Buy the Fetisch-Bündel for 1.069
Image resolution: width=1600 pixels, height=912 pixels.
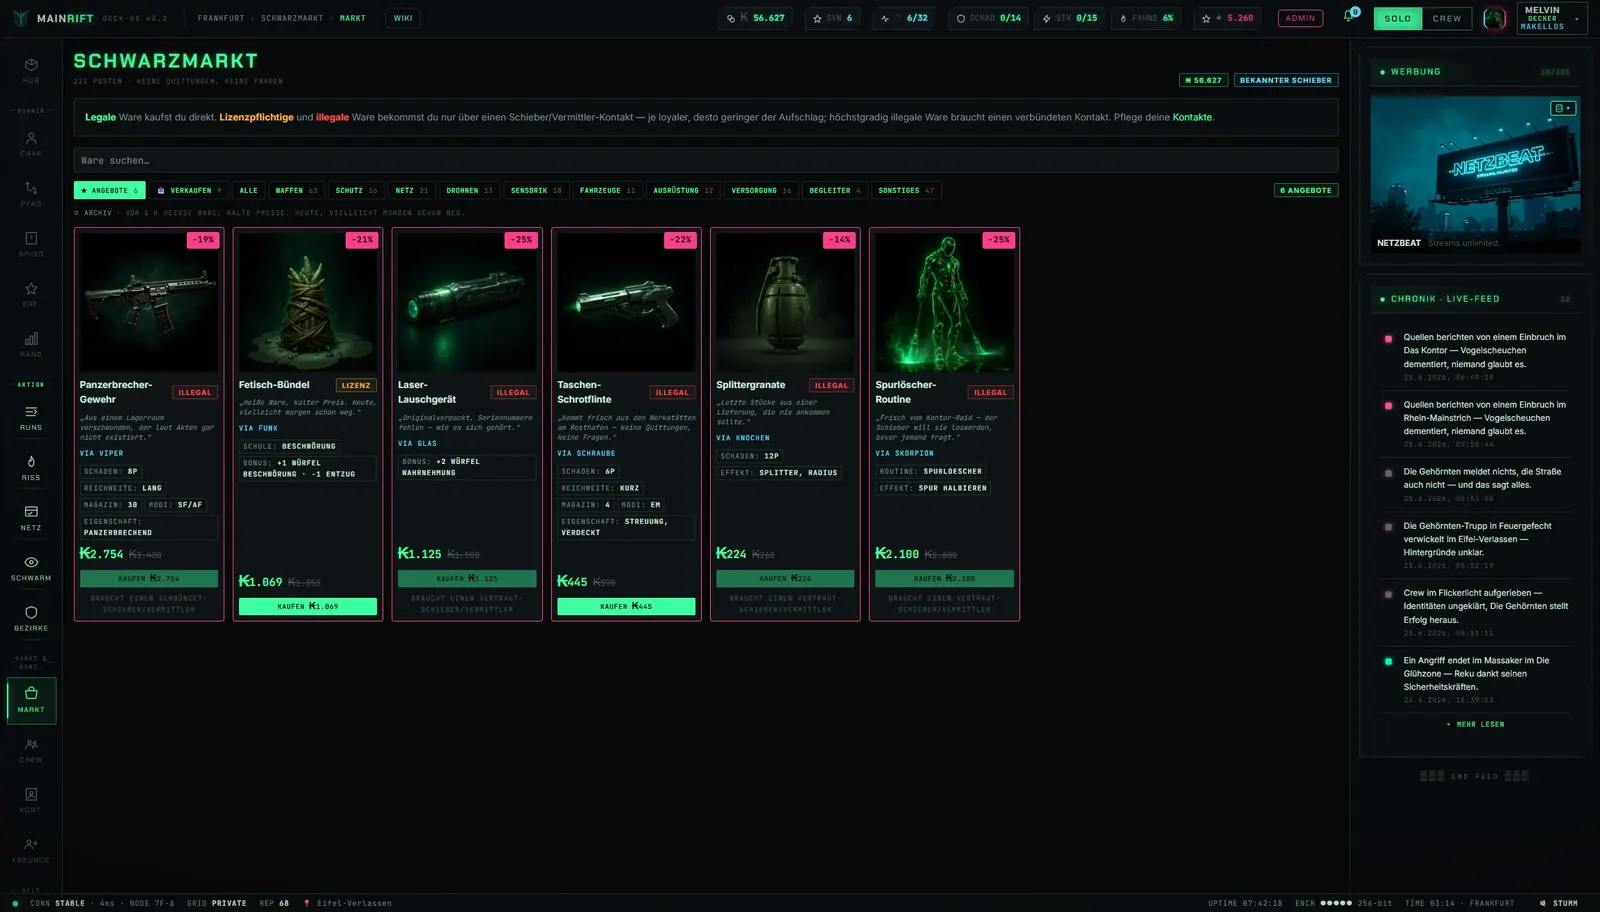point(308,606)
